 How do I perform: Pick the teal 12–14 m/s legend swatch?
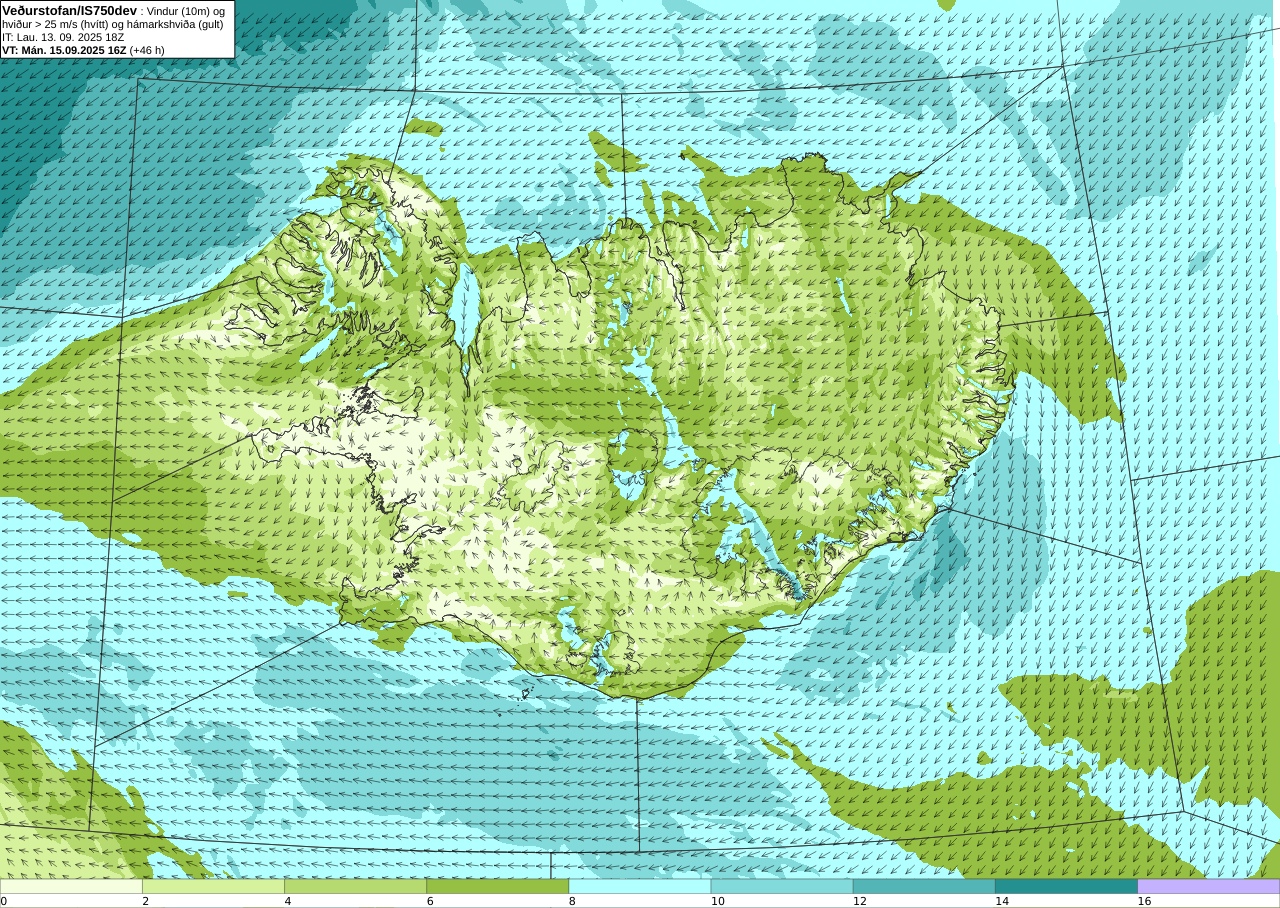(x=924, y=886)
